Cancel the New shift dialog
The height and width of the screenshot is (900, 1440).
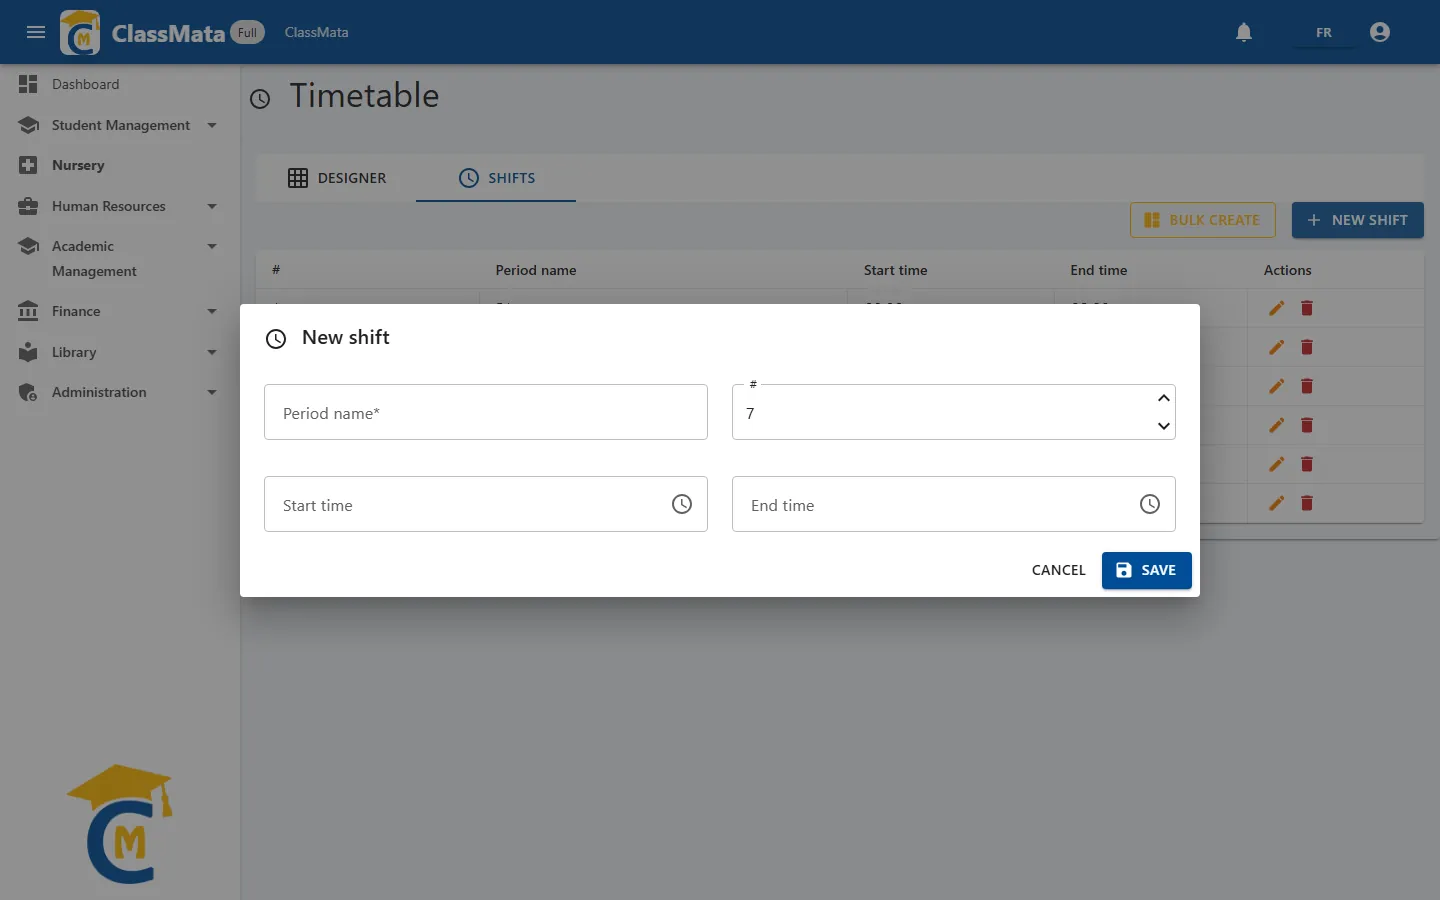coord(1058,570)
